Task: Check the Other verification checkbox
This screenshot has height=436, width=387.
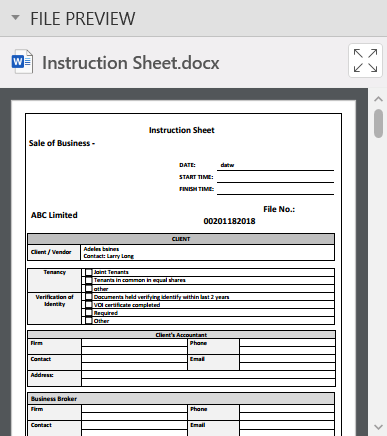Action: (88, 321)
